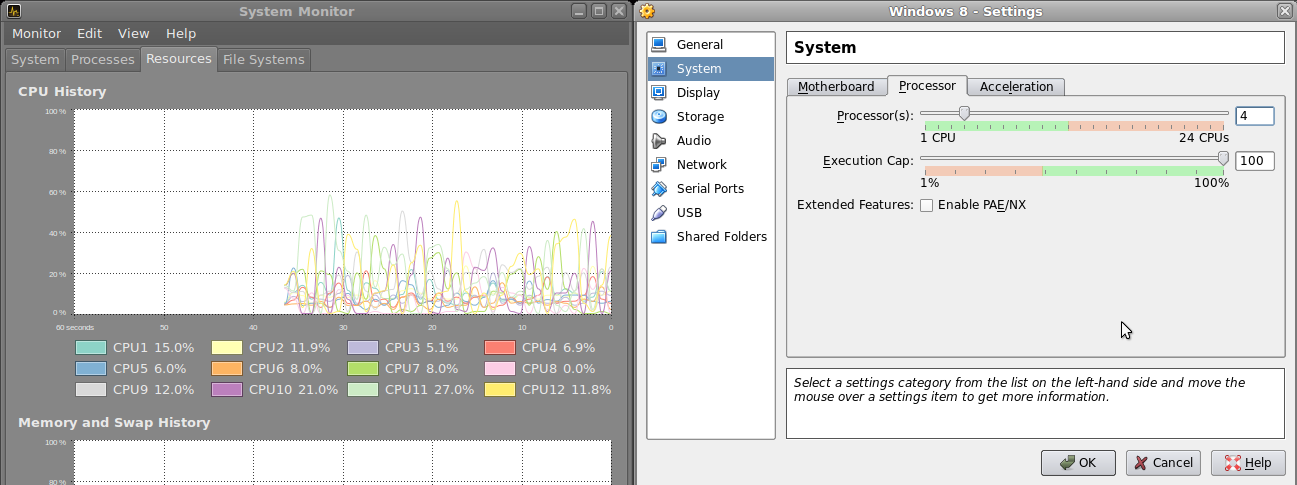Select the Processor tab
The height and width of the screenshot is (485, 1297).
point(927,85)
